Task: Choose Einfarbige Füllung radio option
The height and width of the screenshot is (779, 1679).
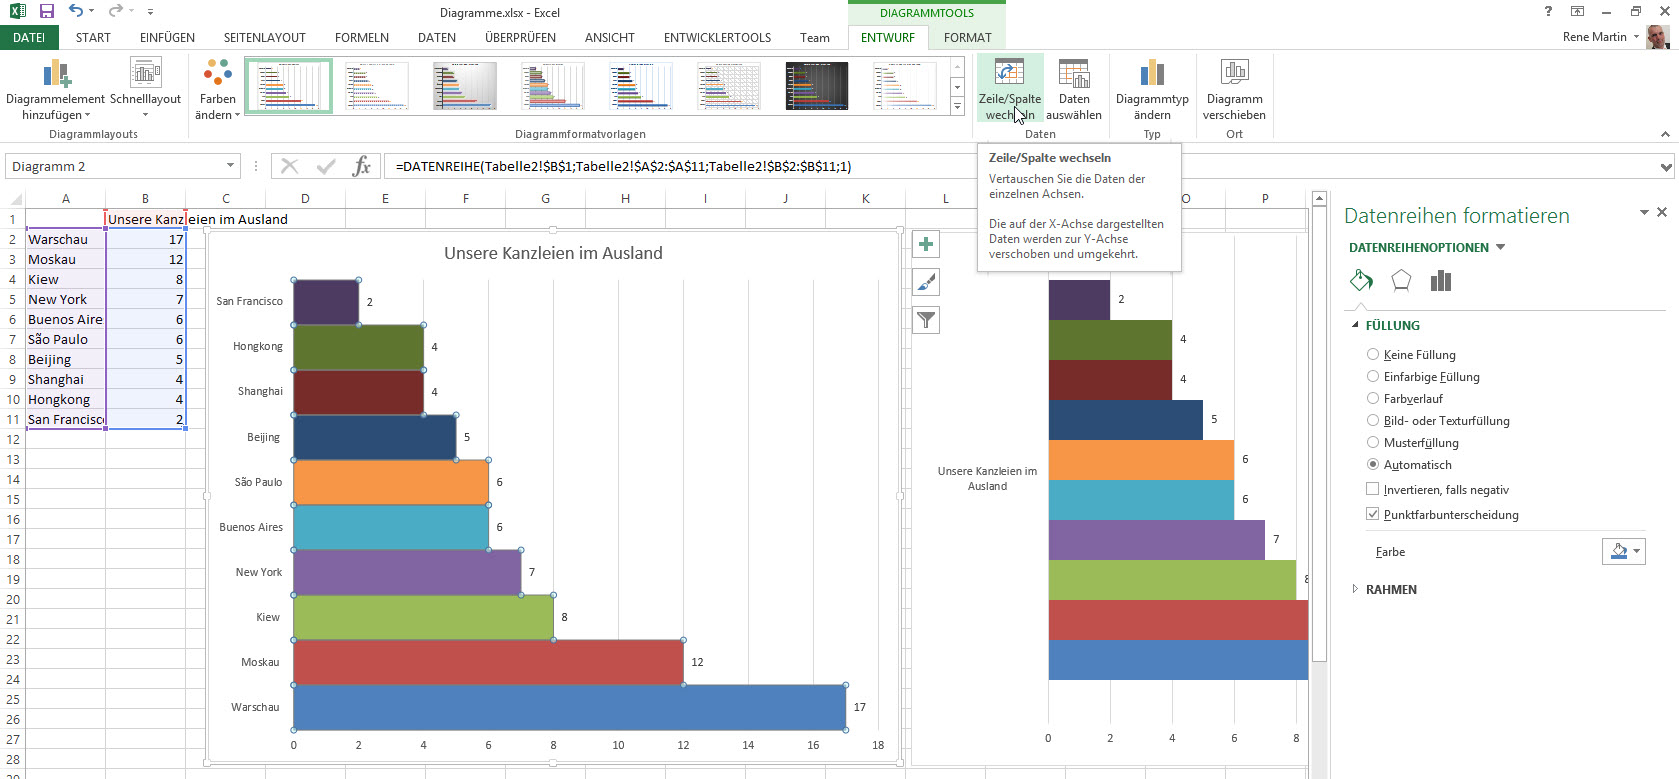Action: [1373, 377]
